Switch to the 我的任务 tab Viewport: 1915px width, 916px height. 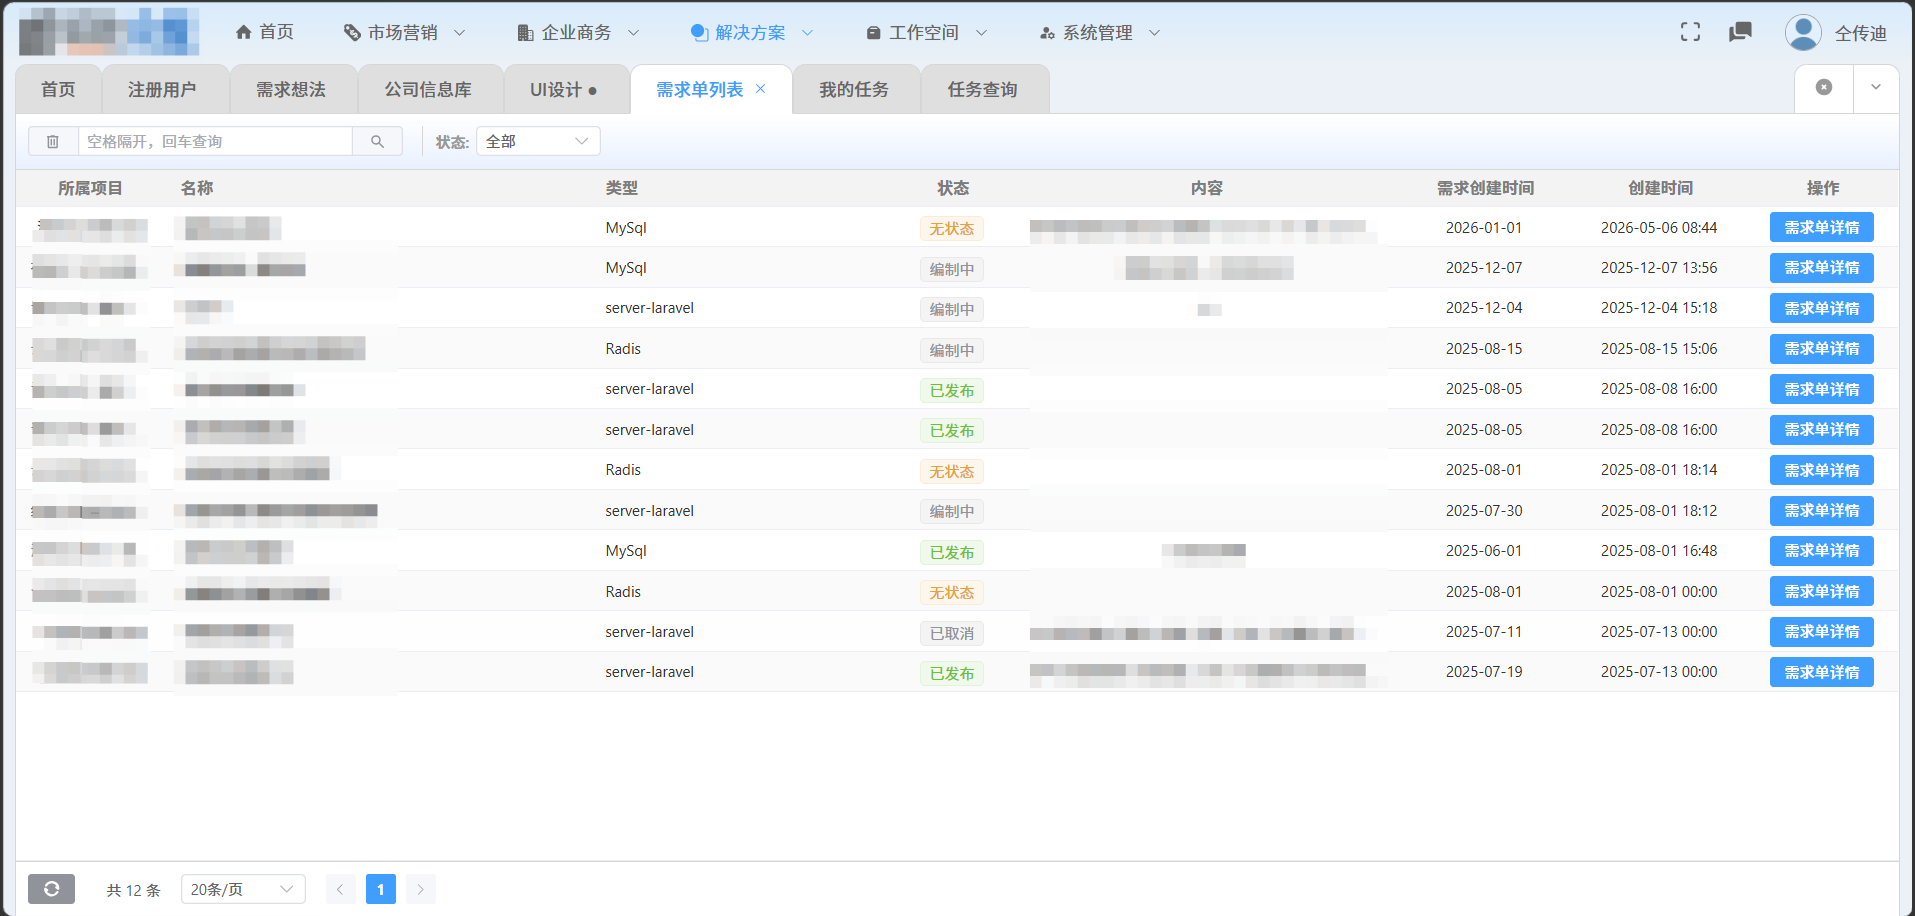854,90
